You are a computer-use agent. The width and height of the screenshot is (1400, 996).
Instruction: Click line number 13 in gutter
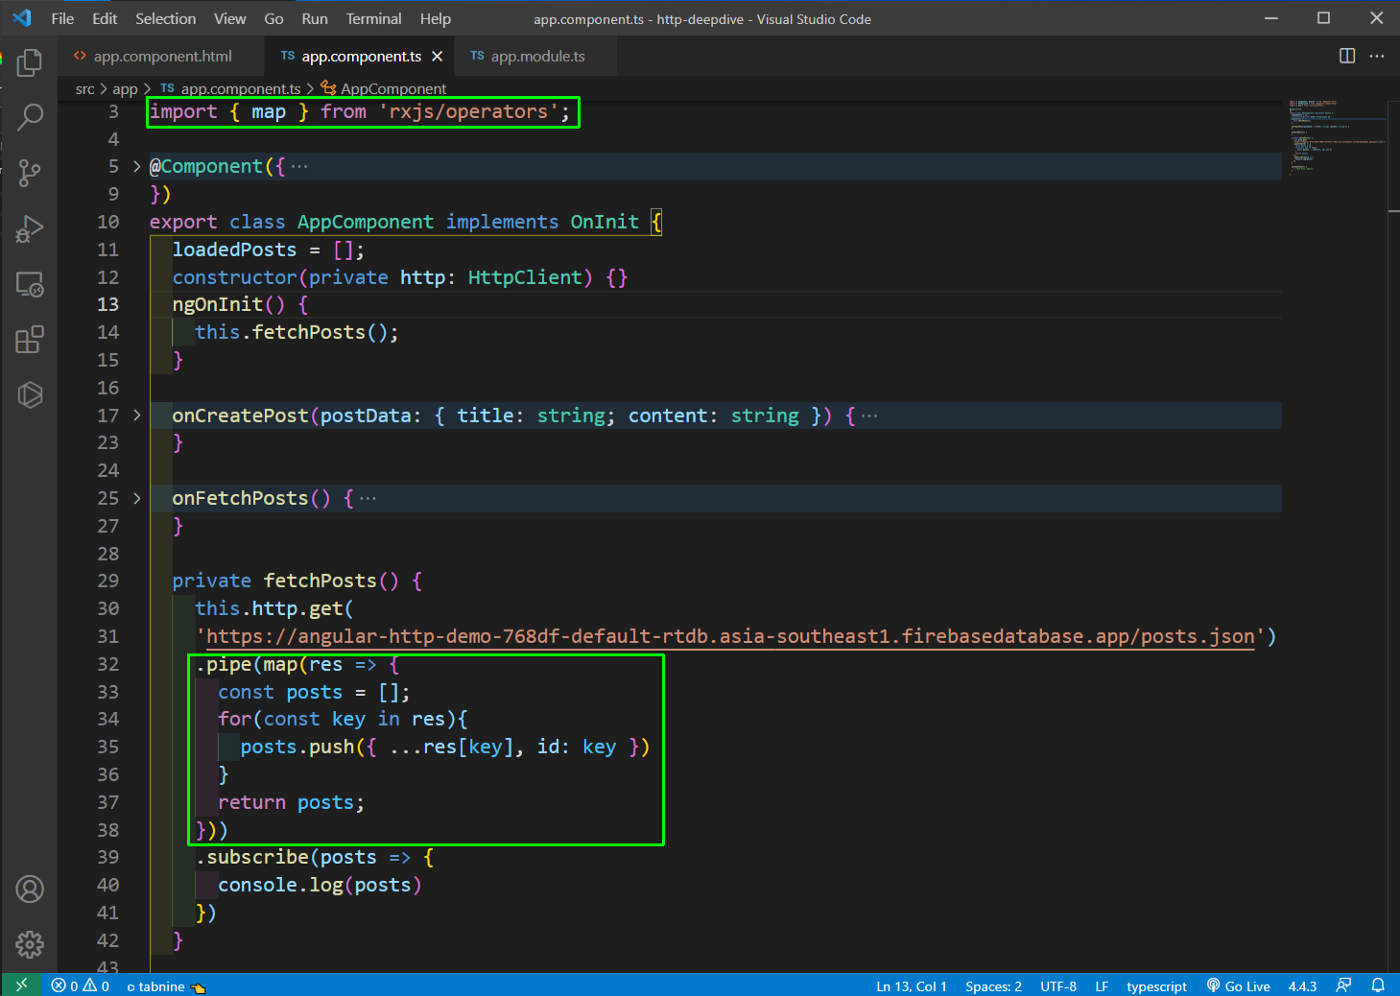click(x=108, y=304)
